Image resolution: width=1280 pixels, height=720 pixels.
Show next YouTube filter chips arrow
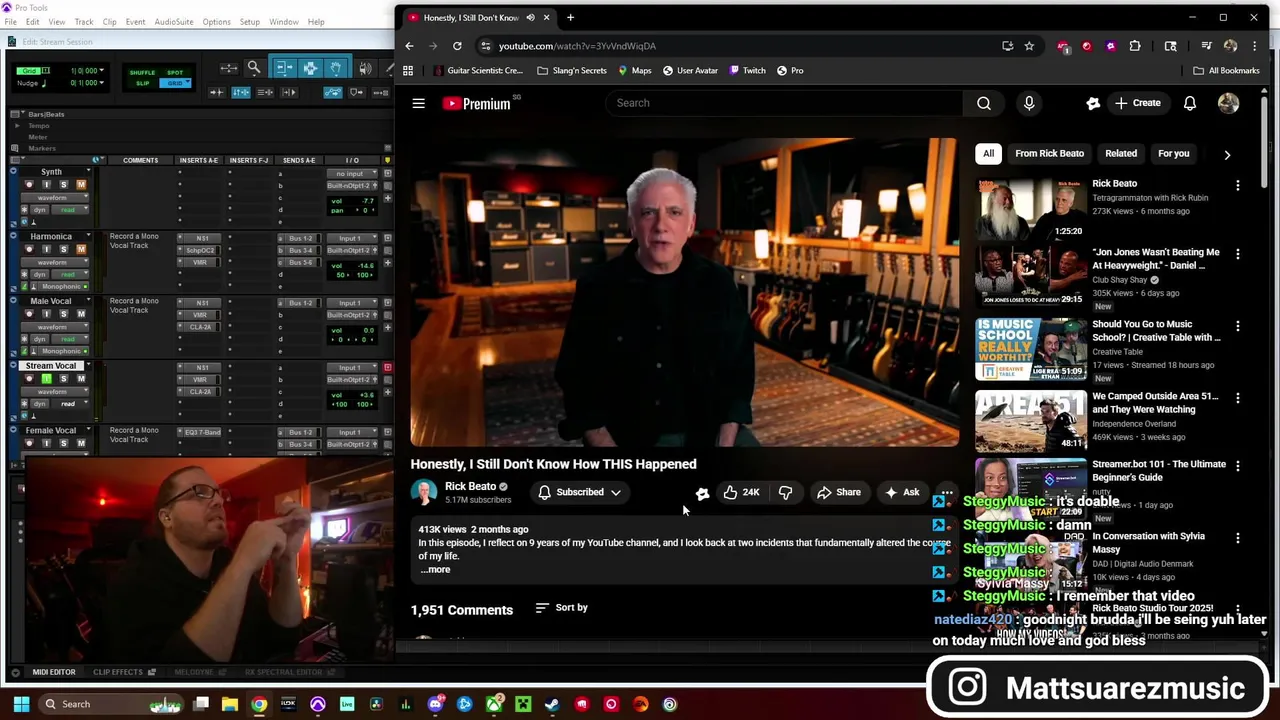click(1227, 154)
